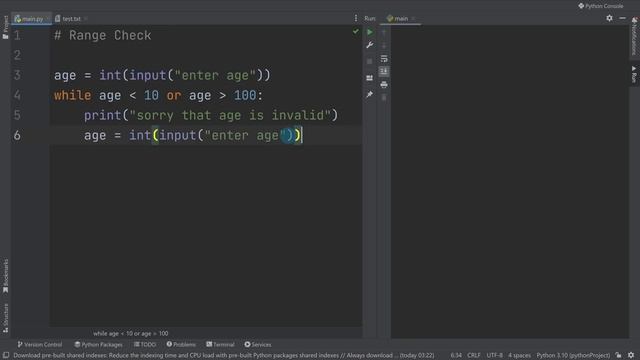Place cursor on '# Range Check' comment
Viewport: 640px width, 360px height.
pos(102,36)
